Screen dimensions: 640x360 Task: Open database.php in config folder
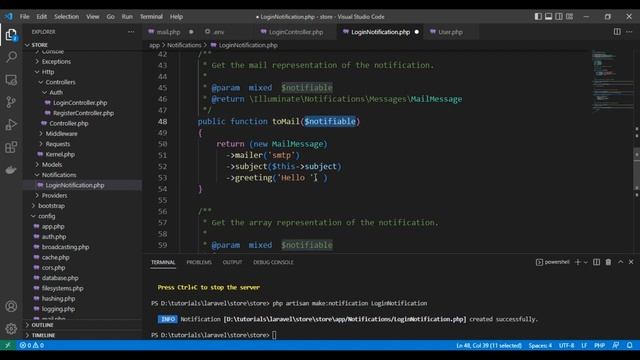tap(60, 278)
